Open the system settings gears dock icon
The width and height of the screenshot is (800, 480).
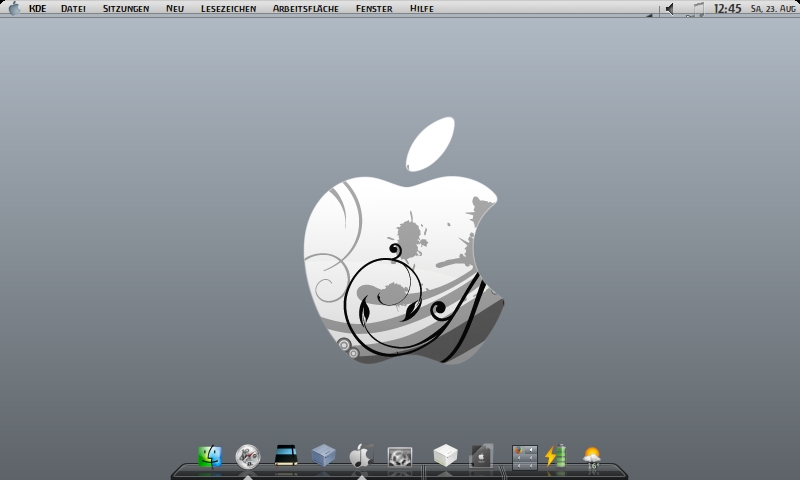(399, 457)
